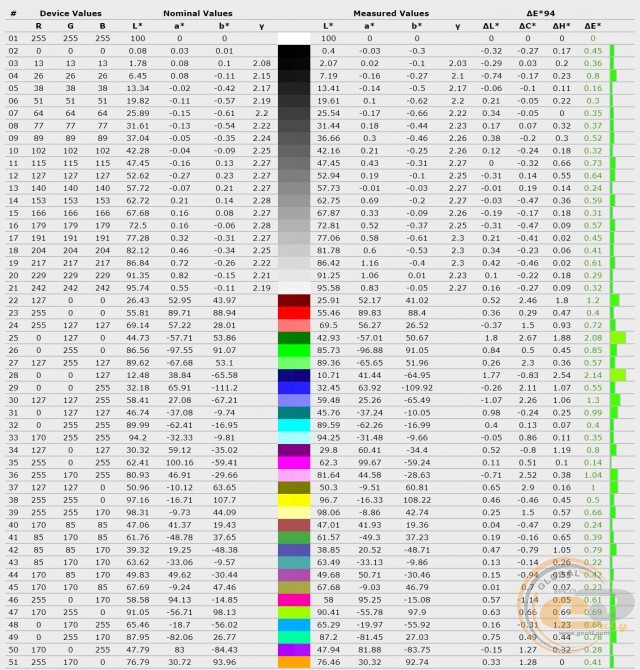Click nominal b* value '107.7'

coord(224,500)
